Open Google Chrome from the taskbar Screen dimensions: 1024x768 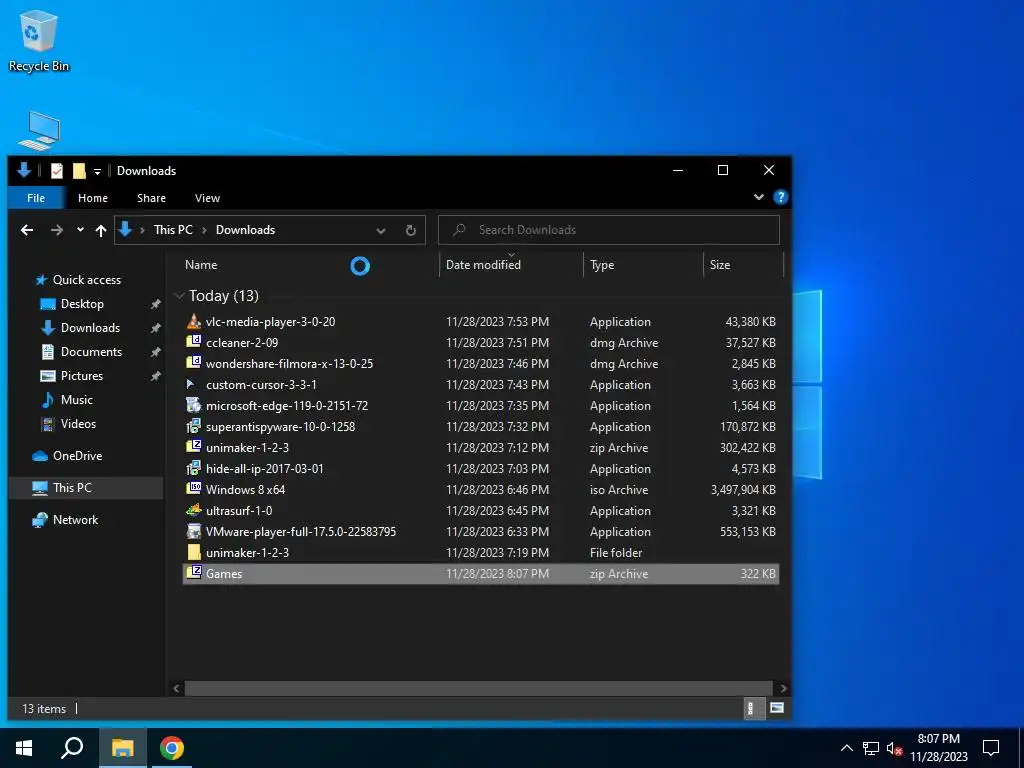click(172, 748)
